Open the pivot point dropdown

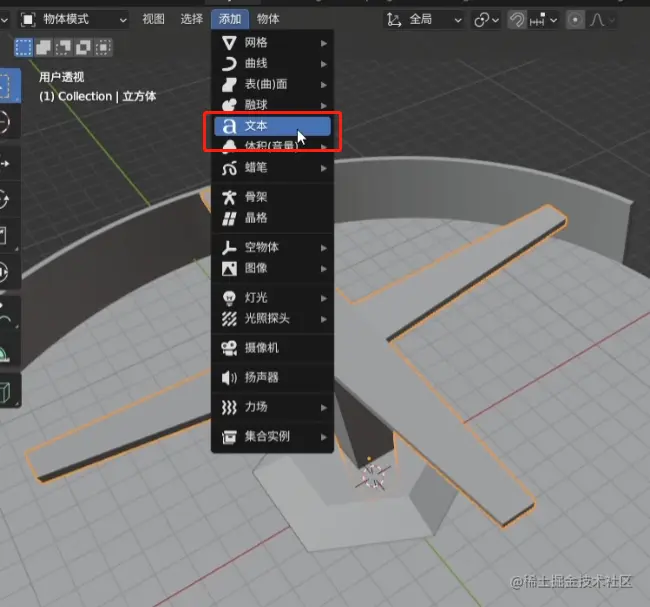pos(486,19)
